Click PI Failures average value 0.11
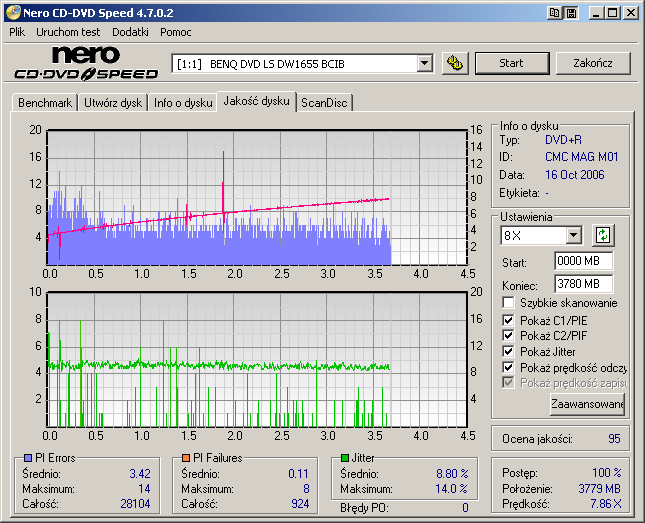This screenshot has height=523, width=645. point(298,474)
